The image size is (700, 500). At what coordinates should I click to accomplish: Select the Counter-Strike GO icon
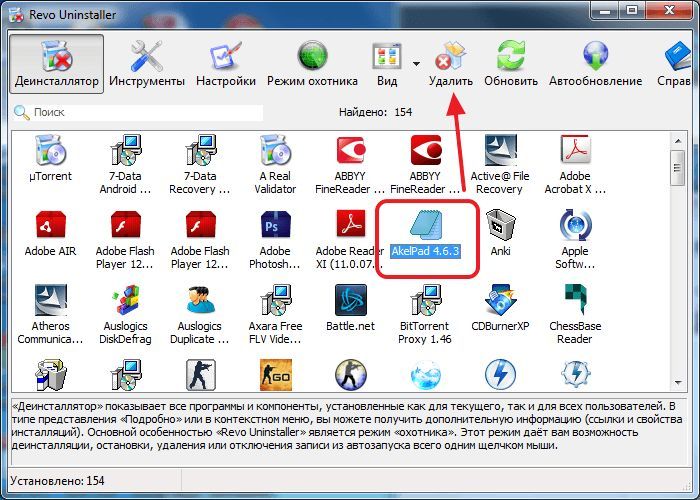276,375
